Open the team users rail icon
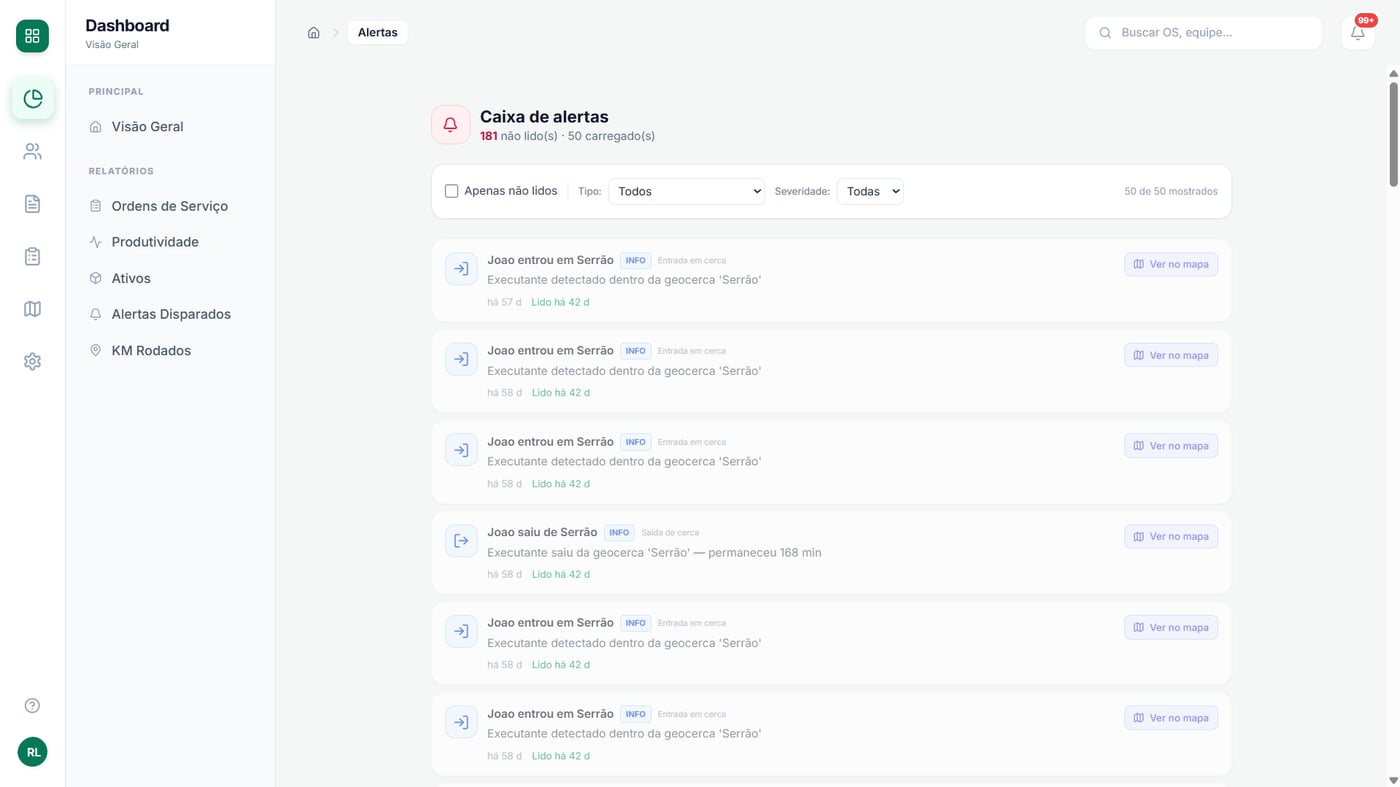The height and width of the screenshot is (787, 1400). pyautogui.click(x=32, y=151)
